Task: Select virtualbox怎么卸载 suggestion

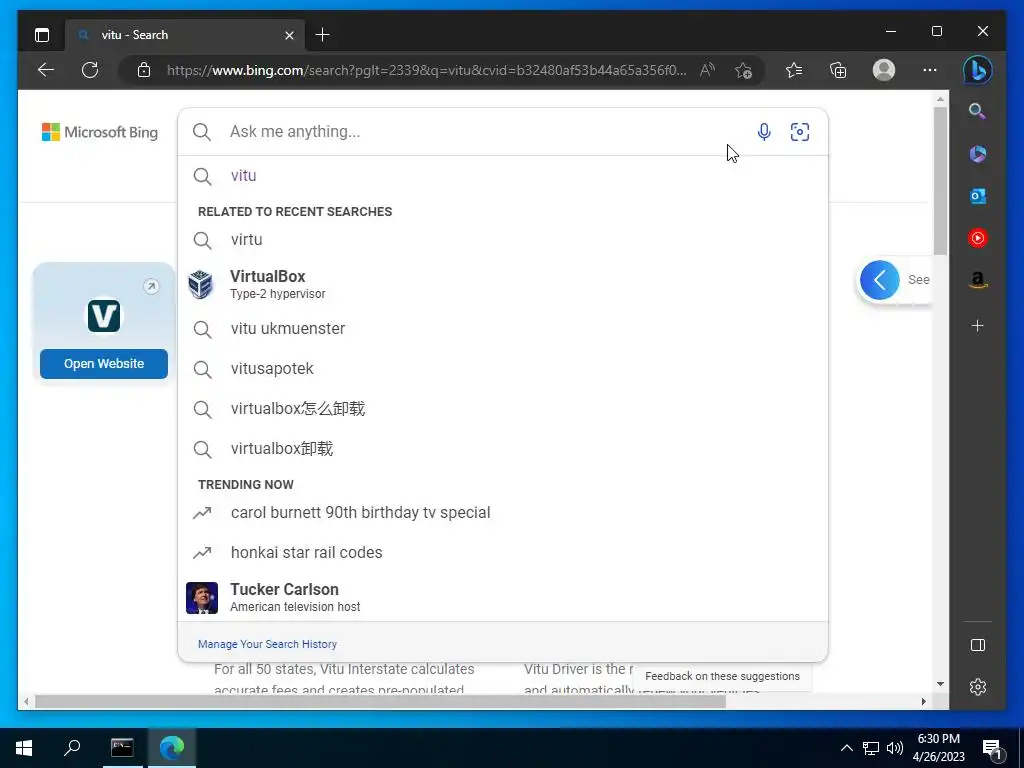Action: 503,409
